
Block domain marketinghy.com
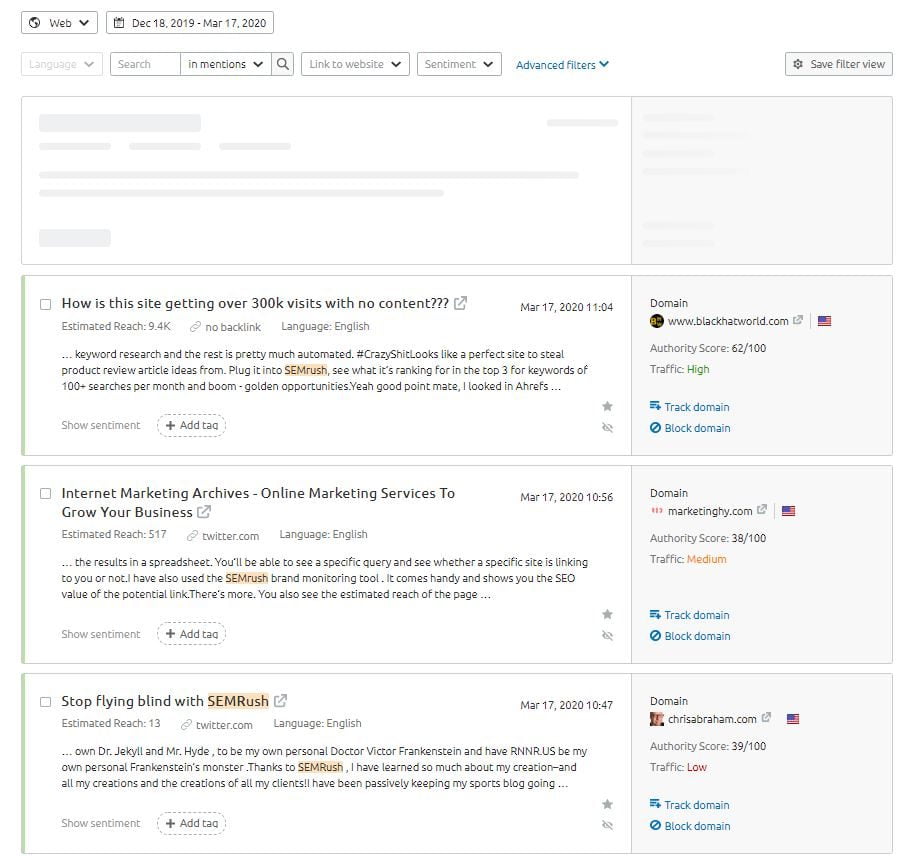coord(690,636)
